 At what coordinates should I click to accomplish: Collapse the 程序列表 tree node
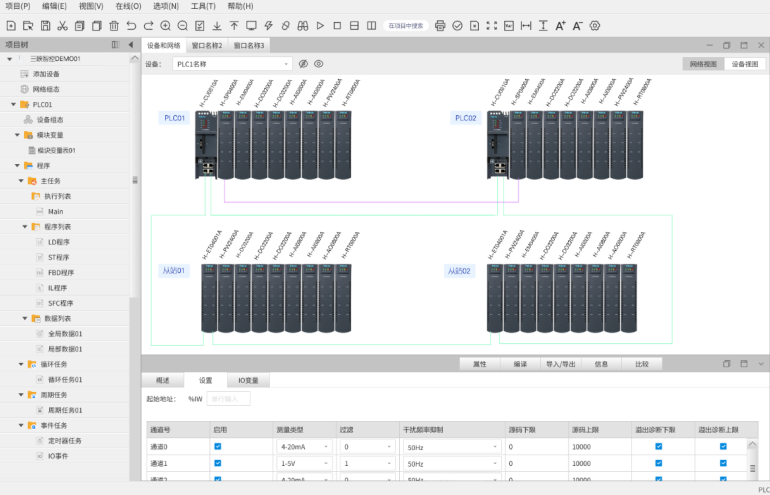point(25,227)
